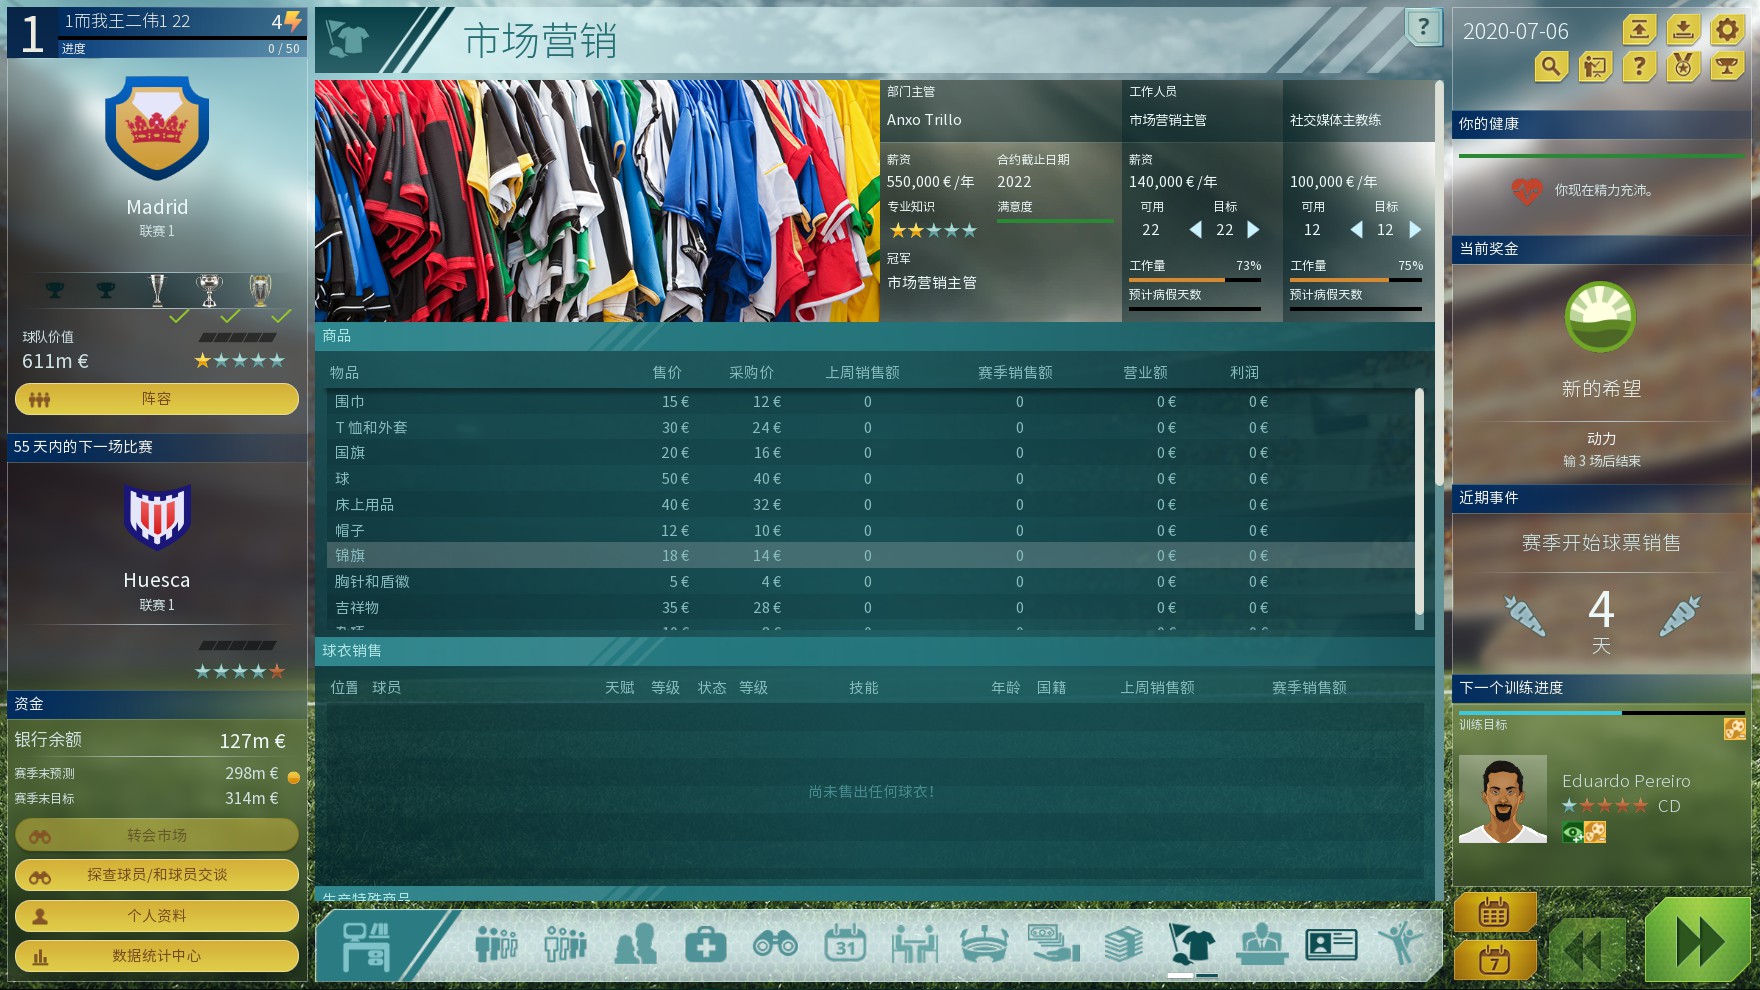Open the medal achievements icon
Viewport: 1760px width, 990px height.
tap(1683, 67)
